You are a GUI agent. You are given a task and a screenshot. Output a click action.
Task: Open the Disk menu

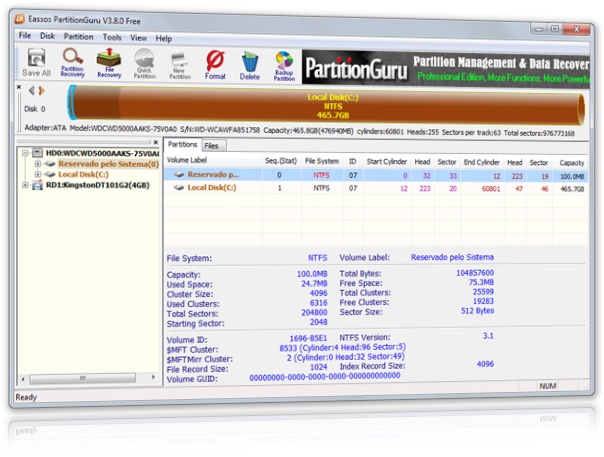[47, 36]
